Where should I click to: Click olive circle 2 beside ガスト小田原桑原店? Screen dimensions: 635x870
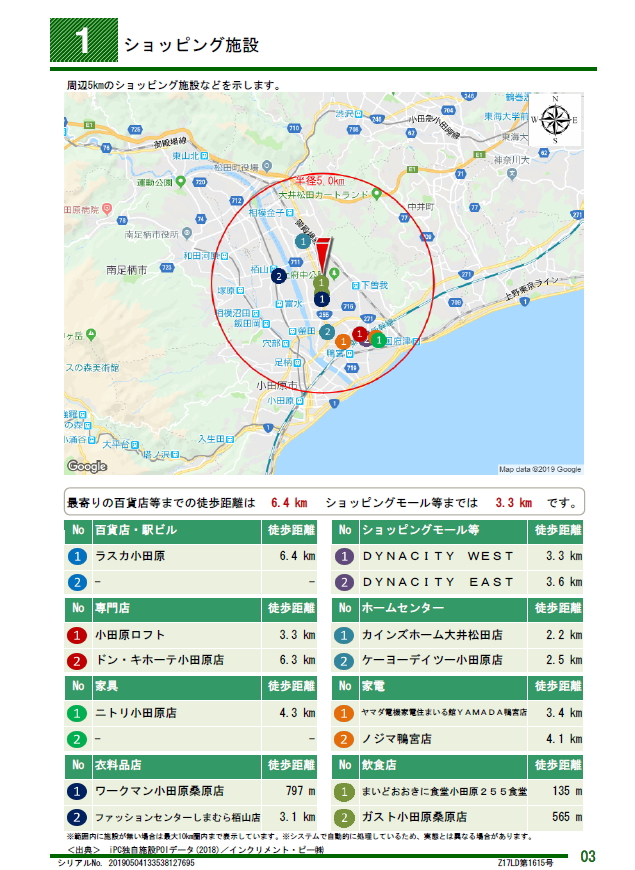(x=344, y=817)
